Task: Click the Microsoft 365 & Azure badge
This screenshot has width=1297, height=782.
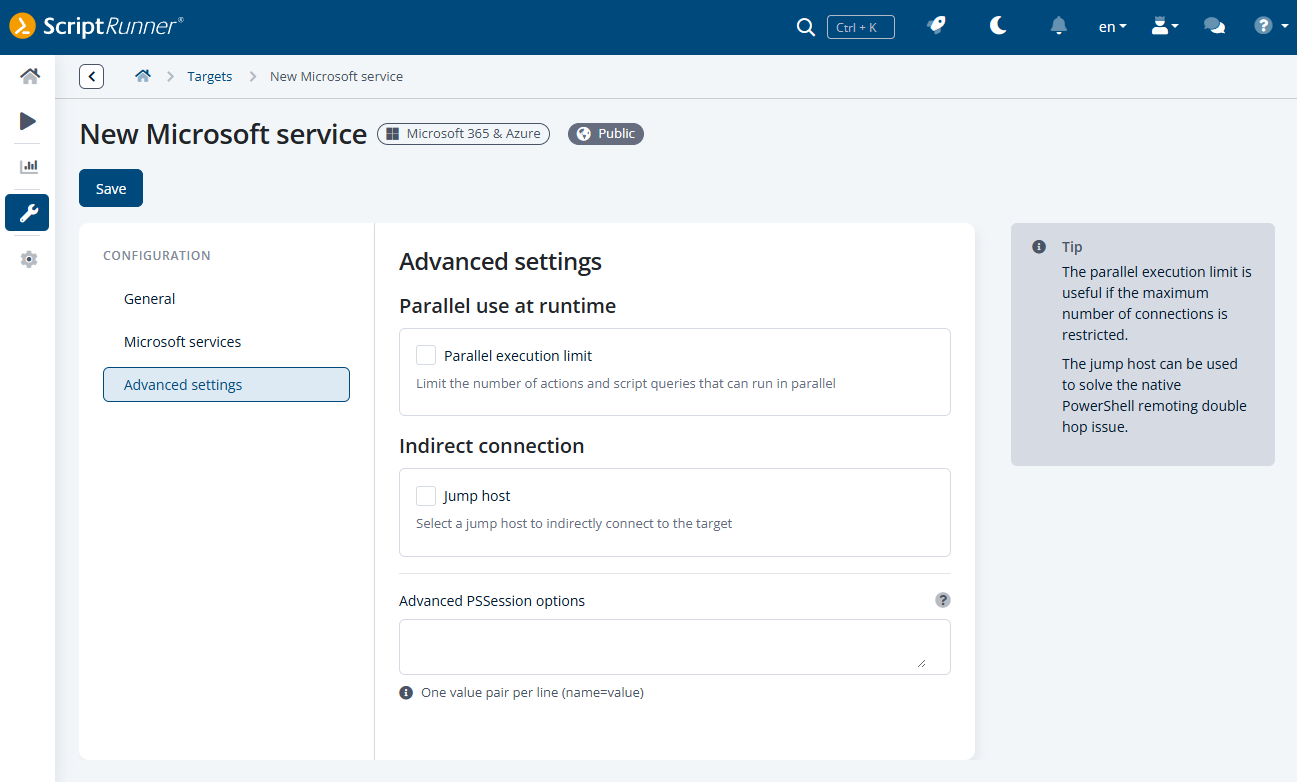Action: (x=463, y=134)
